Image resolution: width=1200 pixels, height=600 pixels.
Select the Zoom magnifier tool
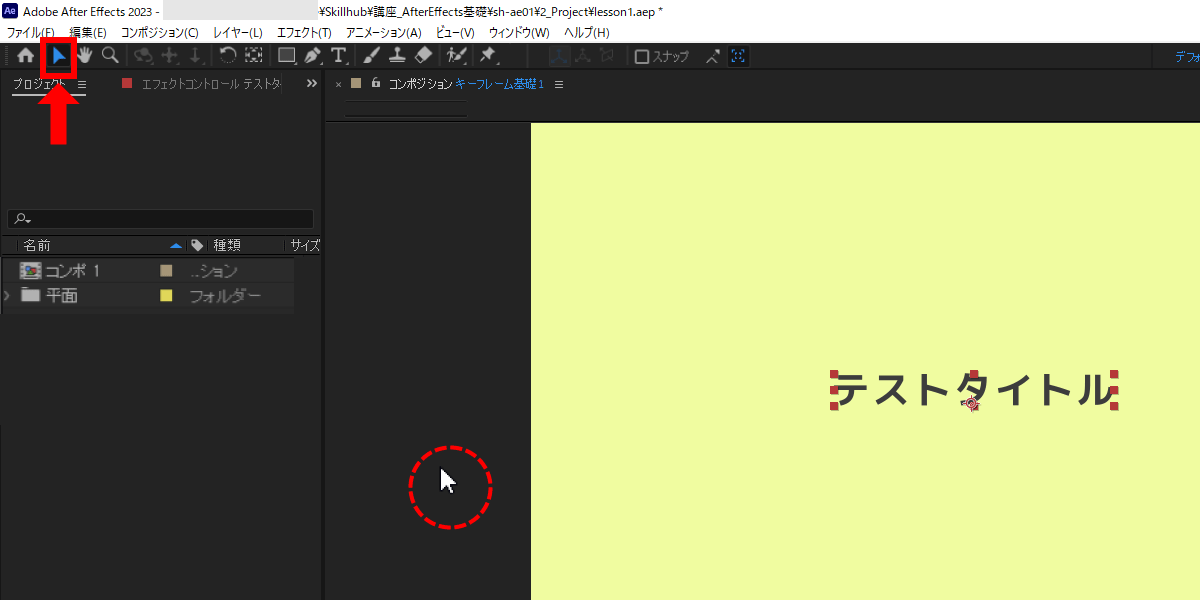coord(110,56)
